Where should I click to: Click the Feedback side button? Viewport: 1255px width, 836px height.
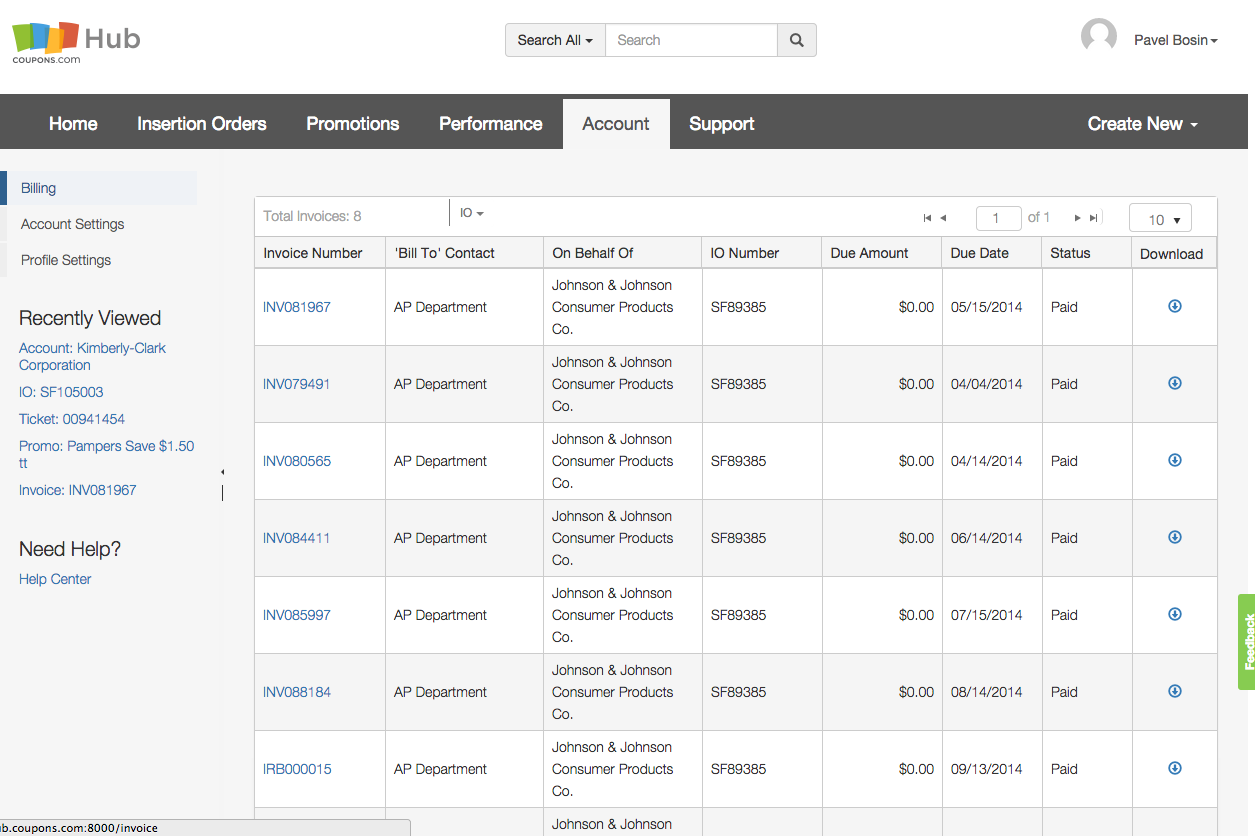(1247, 642)
